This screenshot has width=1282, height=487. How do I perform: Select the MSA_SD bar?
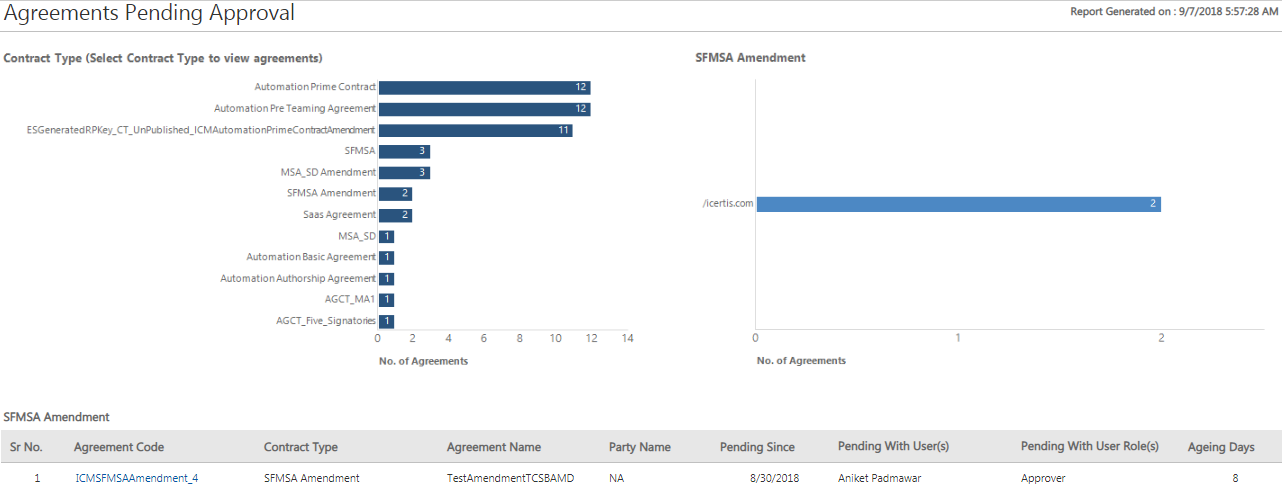coord(387,237)
